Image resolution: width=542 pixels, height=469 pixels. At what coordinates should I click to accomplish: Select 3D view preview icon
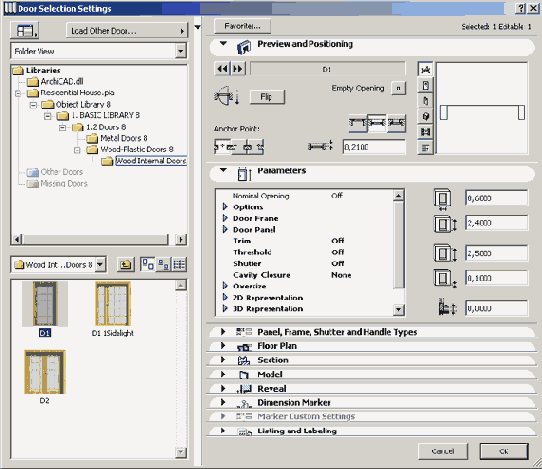pyautogui.click(x=426, y=116)
